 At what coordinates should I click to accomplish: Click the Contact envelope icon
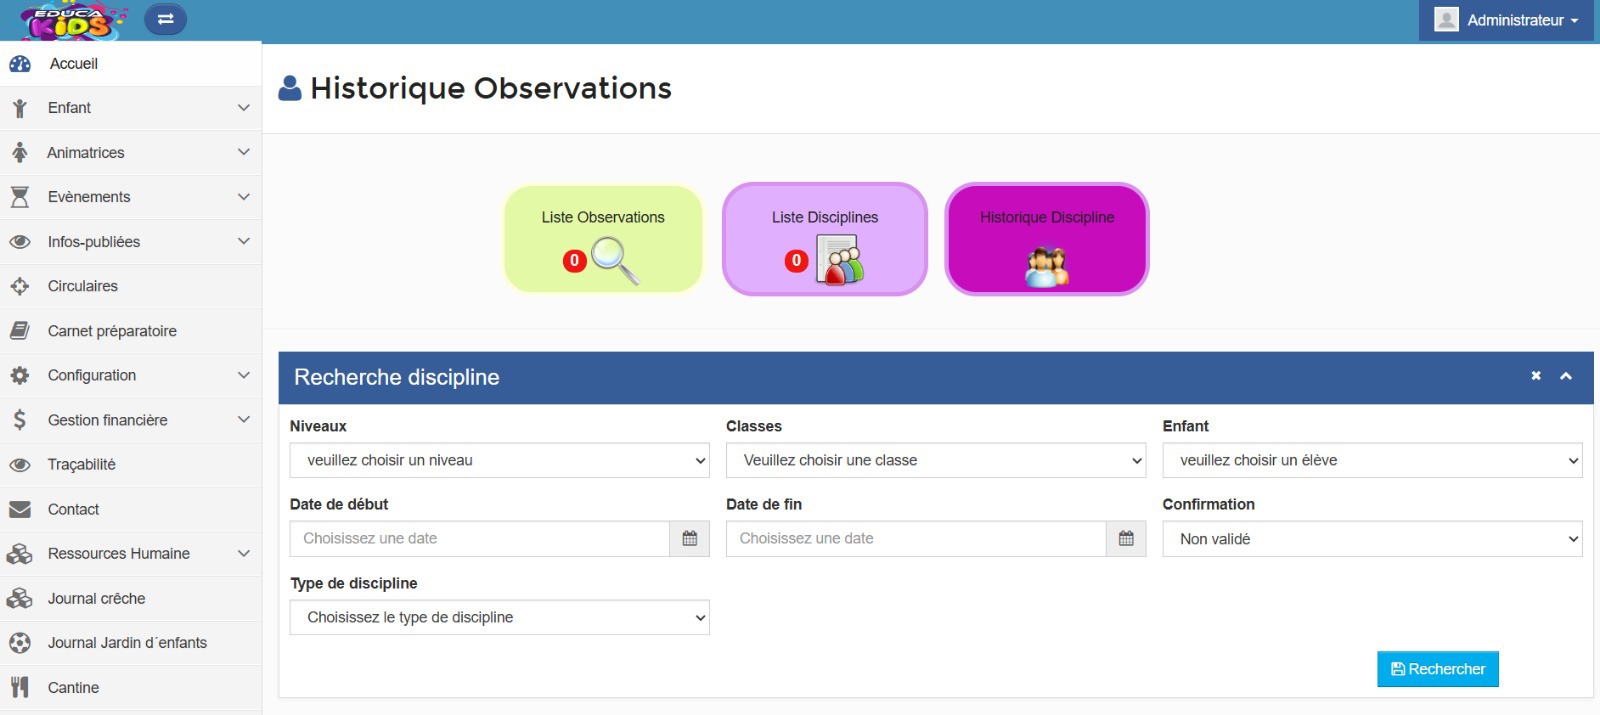[x=20, y=509]
